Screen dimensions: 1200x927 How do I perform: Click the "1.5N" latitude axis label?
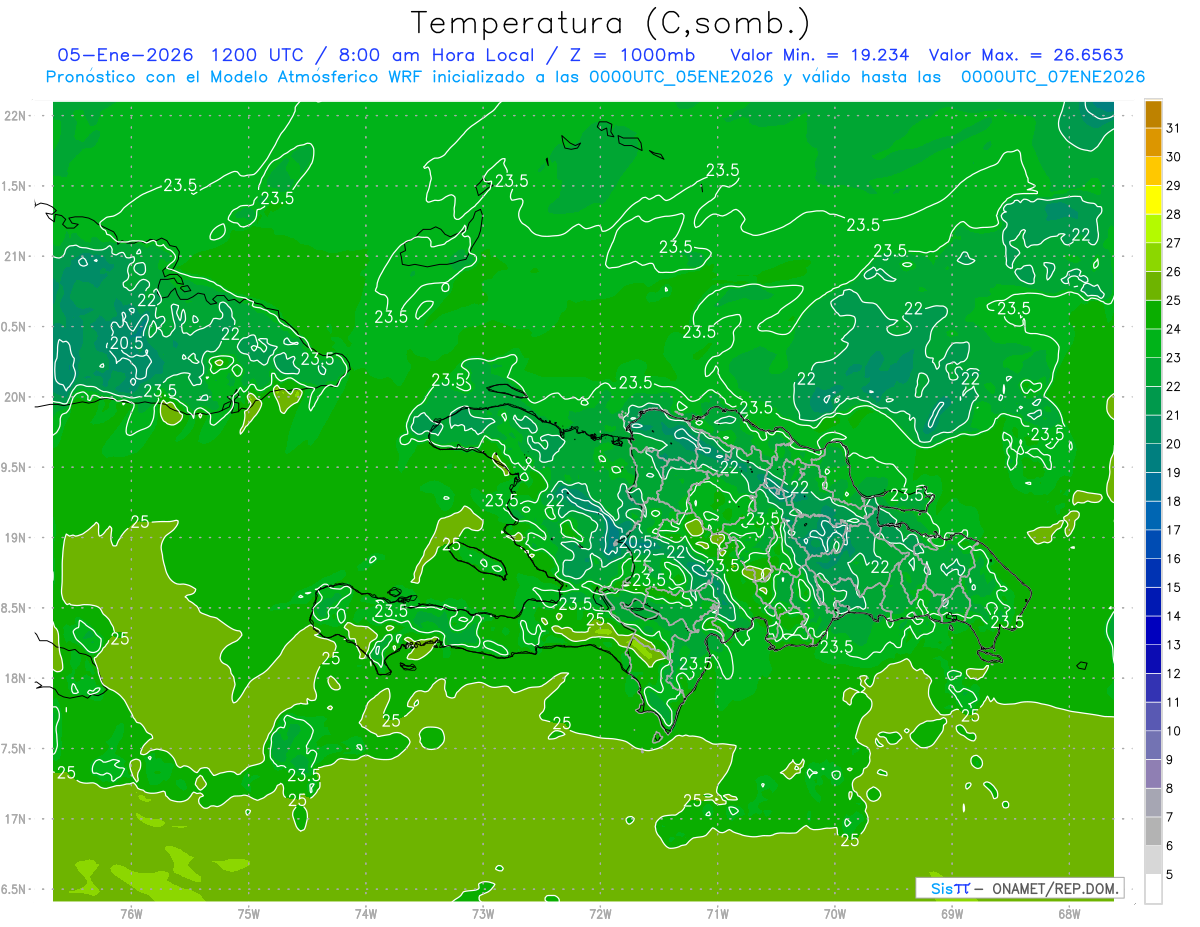tap(15, 186)
